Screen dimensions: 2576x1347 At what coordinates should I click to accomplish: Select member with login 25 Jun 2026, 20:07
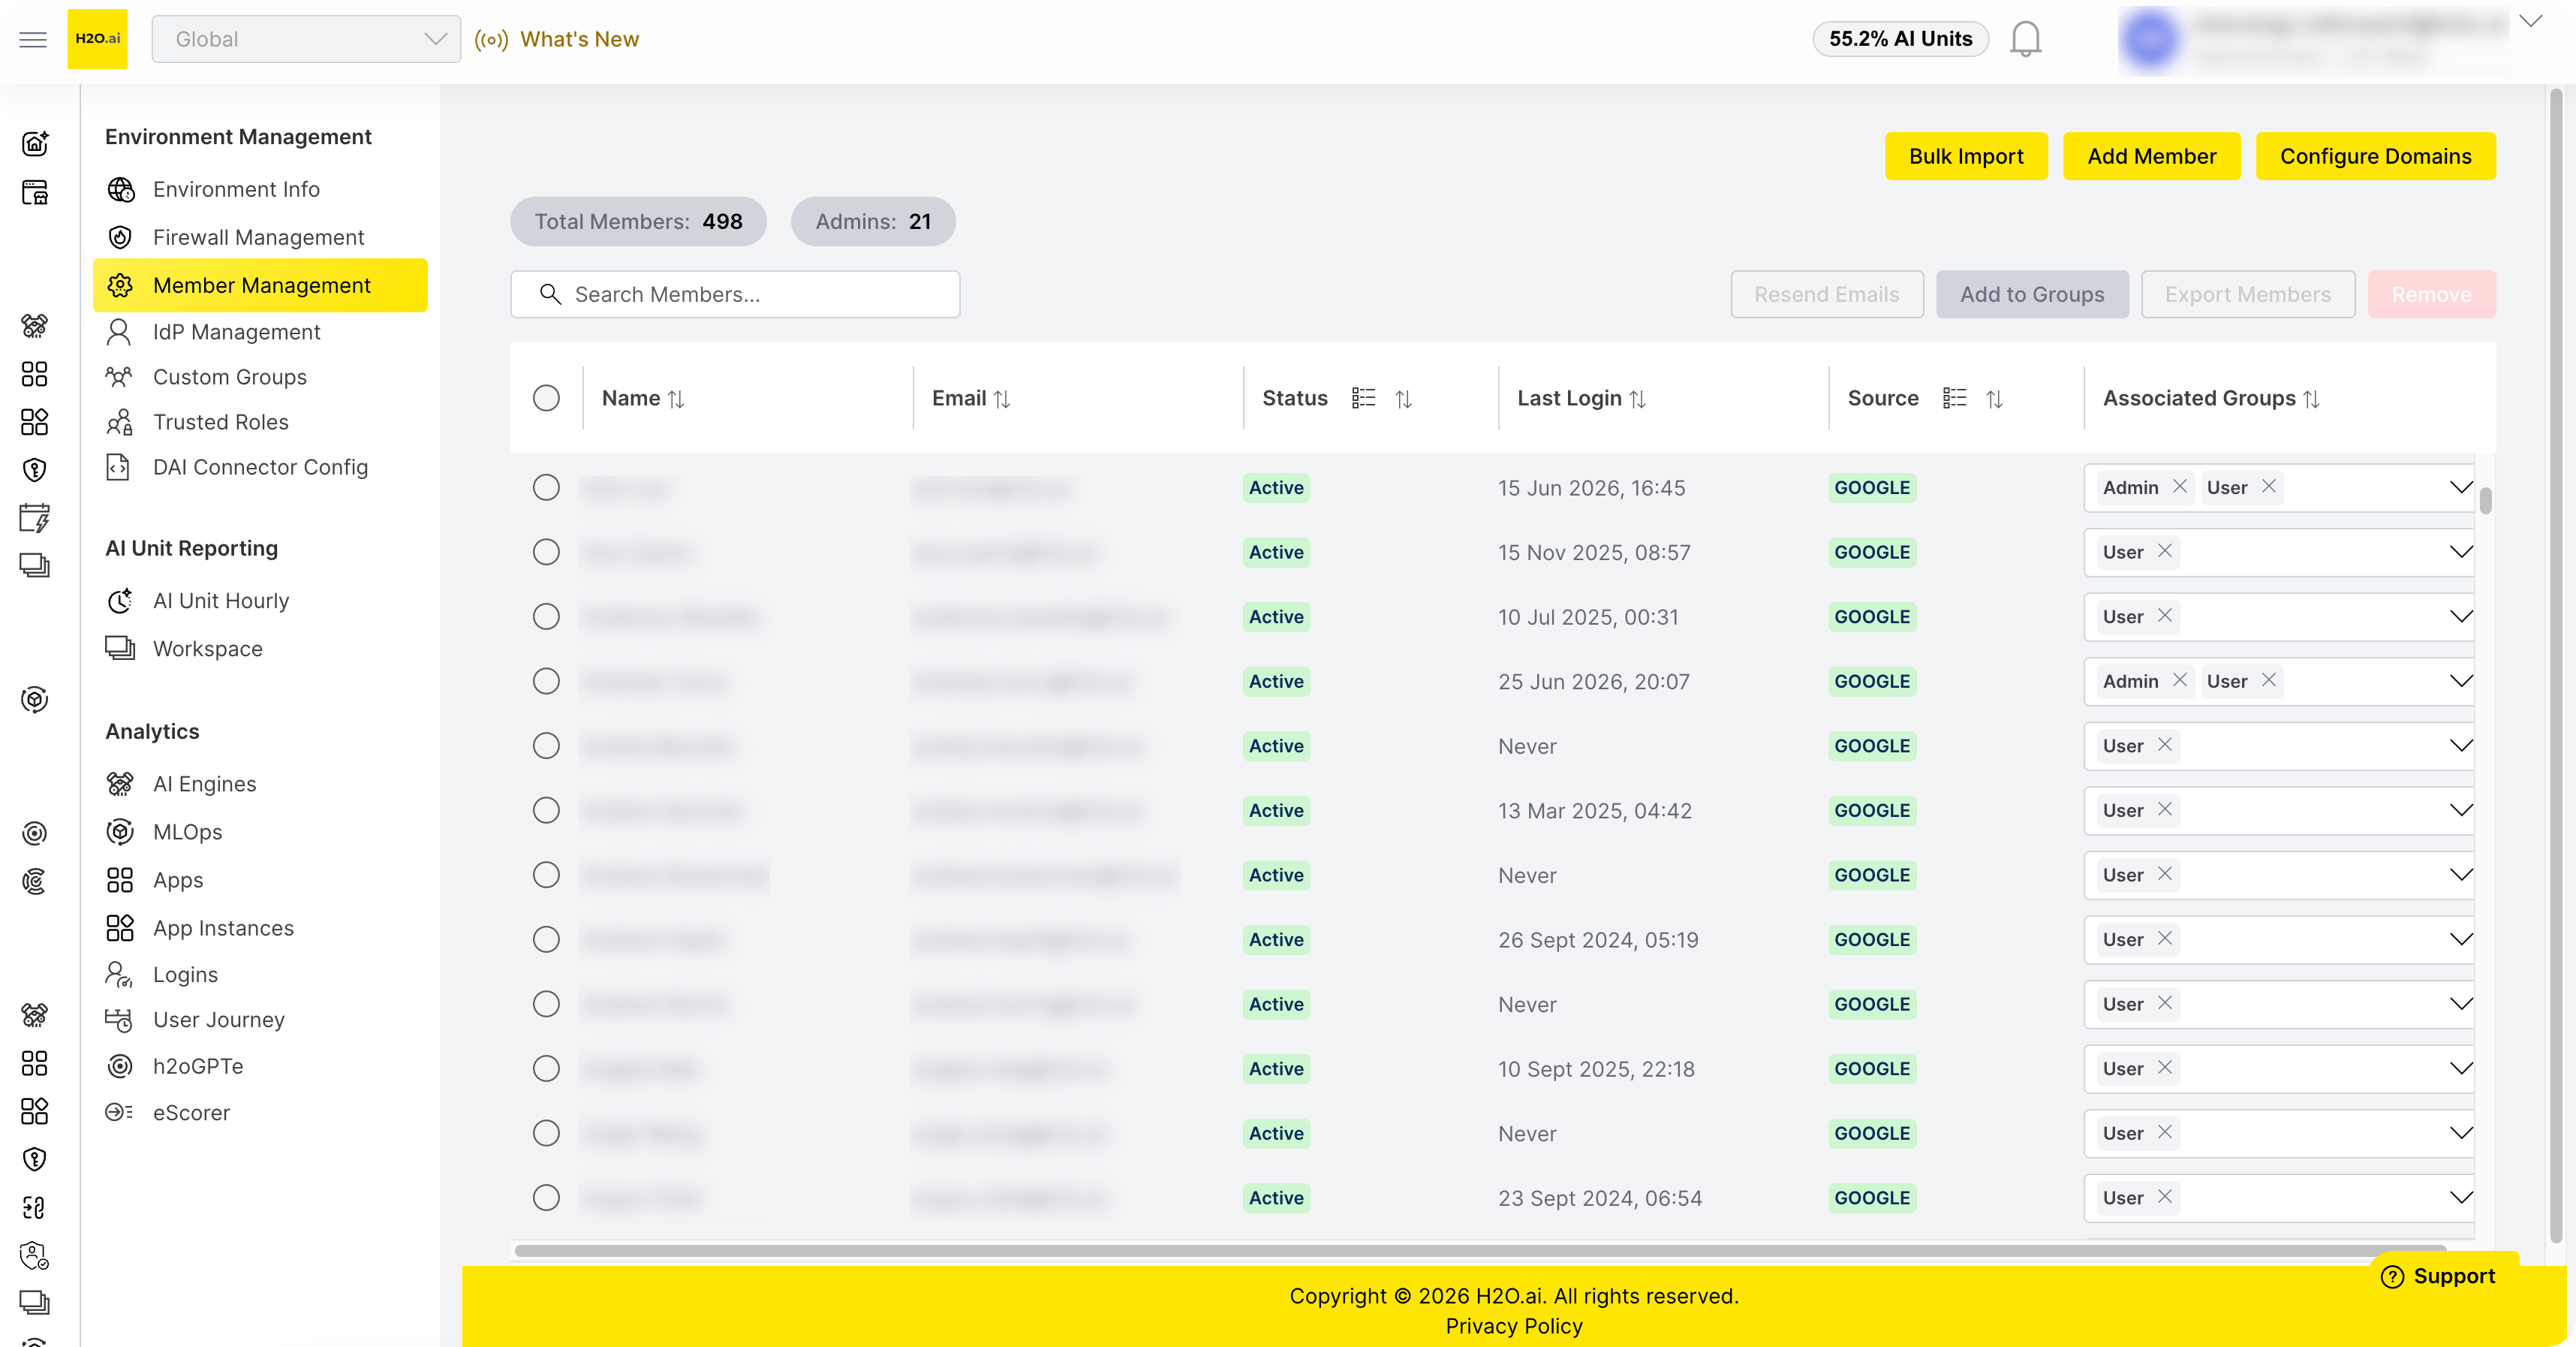[x=546, y=681]
